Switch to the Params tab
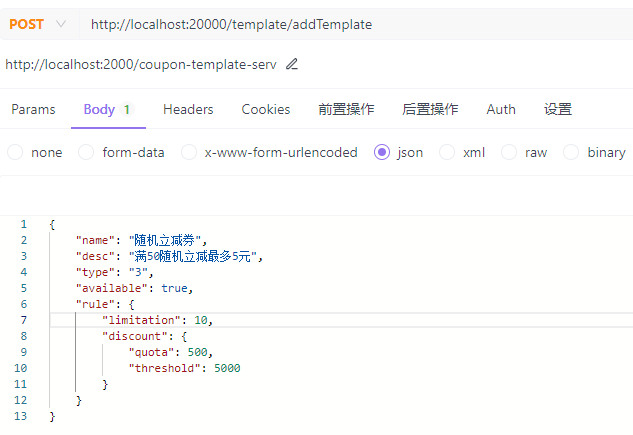The height and width of the screenshot is (435, 633). coord(33,109)
